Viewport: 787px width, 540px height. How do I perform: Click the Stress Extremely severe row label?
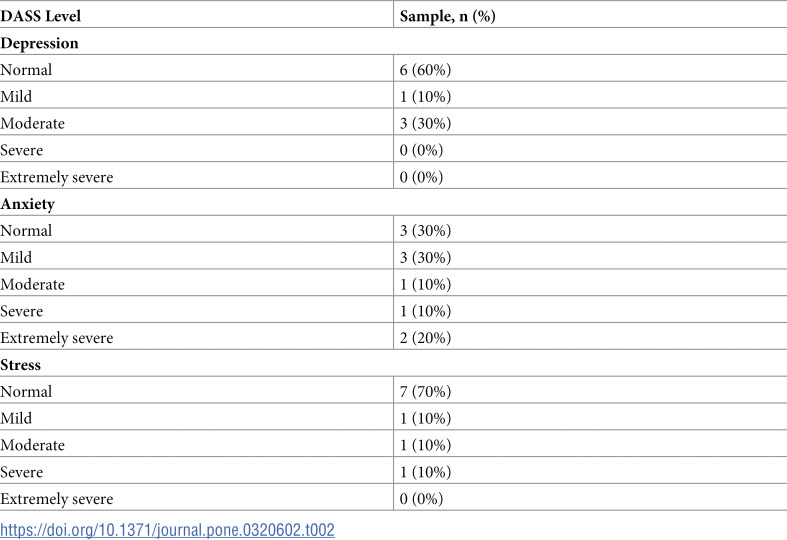click(57, 499)
